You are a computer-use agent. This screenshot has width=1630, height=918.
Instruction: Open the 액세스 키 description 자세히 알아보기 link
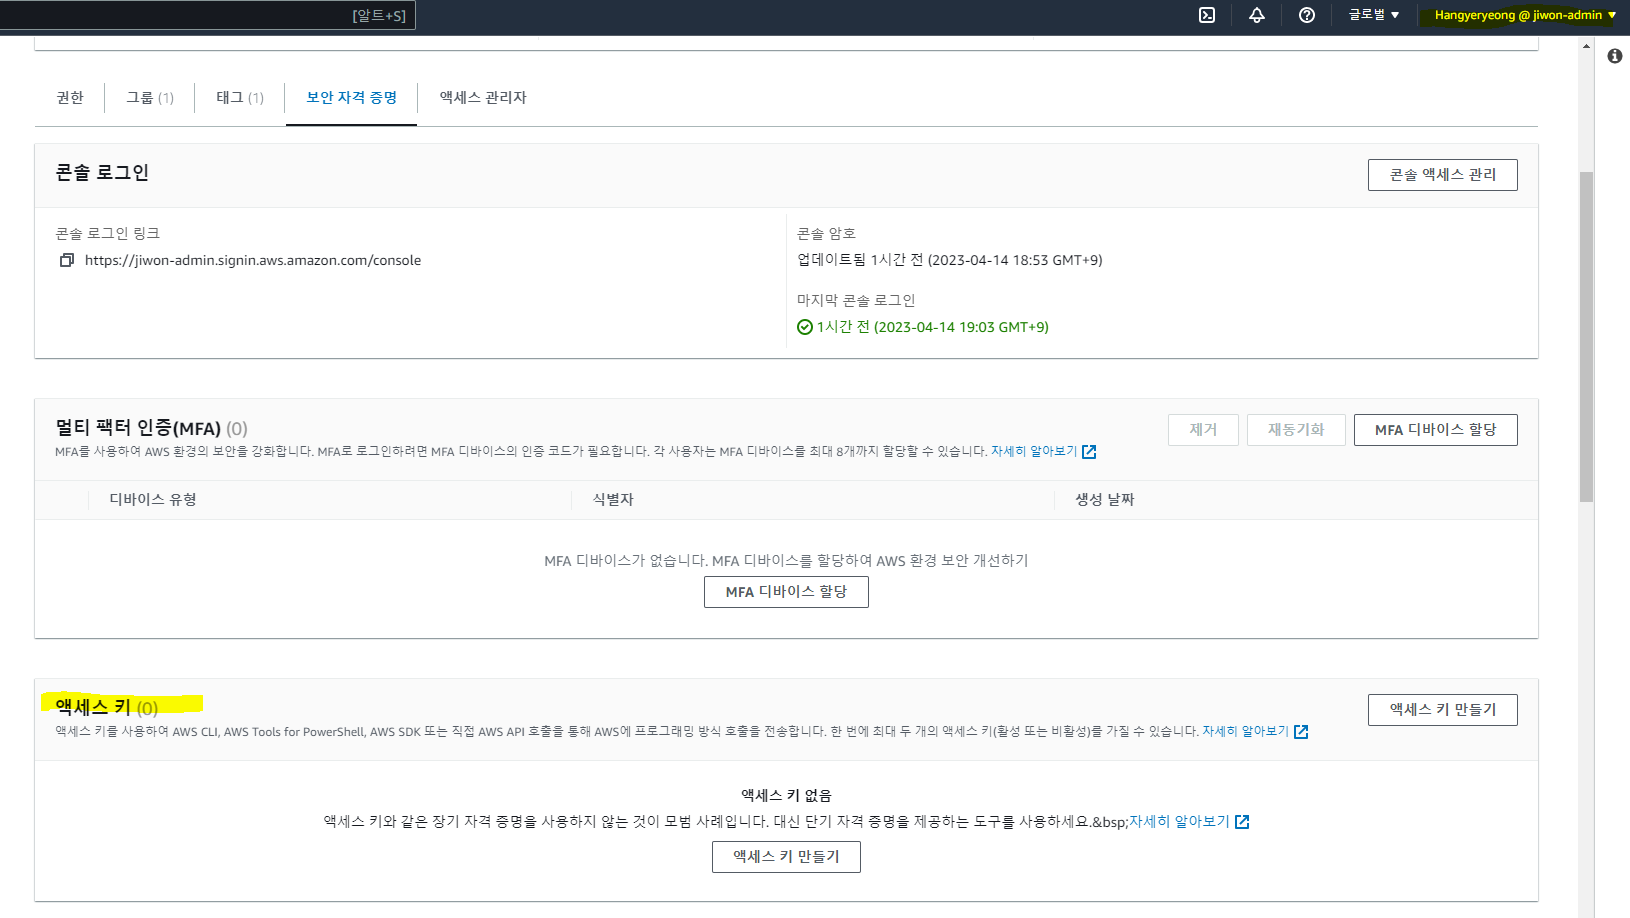coord(1255,732)
